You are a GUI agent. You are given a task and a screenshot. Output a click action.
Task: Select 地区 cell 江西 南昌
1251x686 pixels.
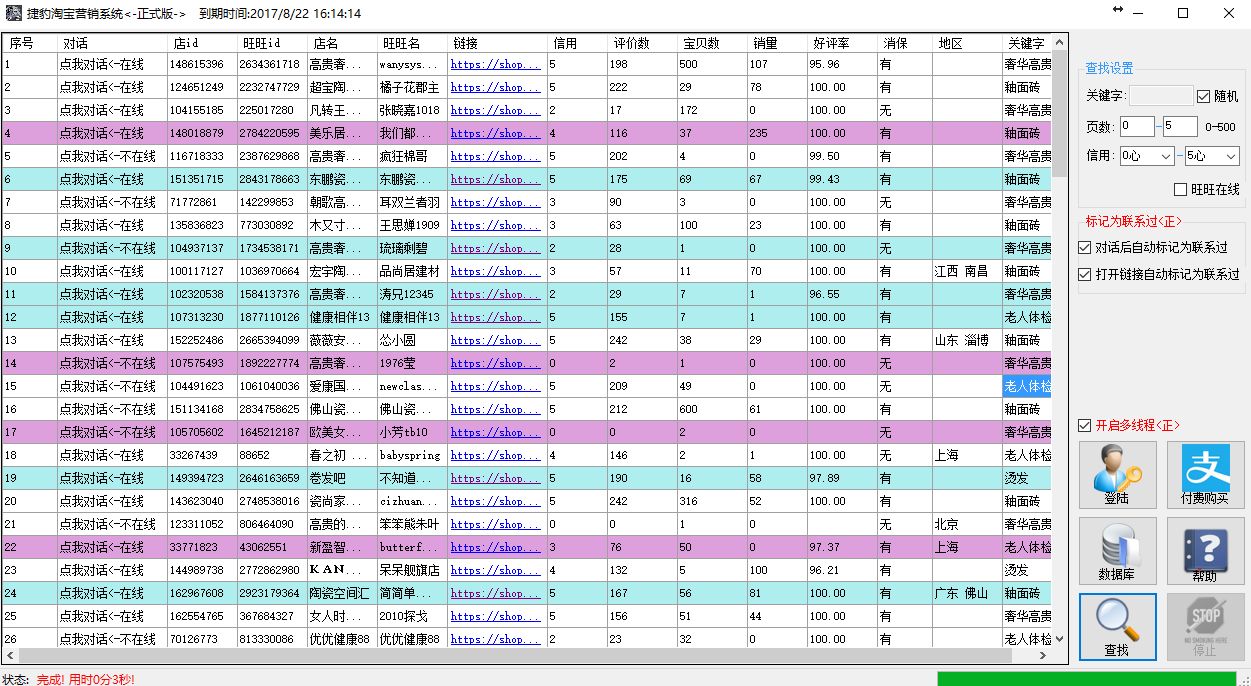(967, 271)
